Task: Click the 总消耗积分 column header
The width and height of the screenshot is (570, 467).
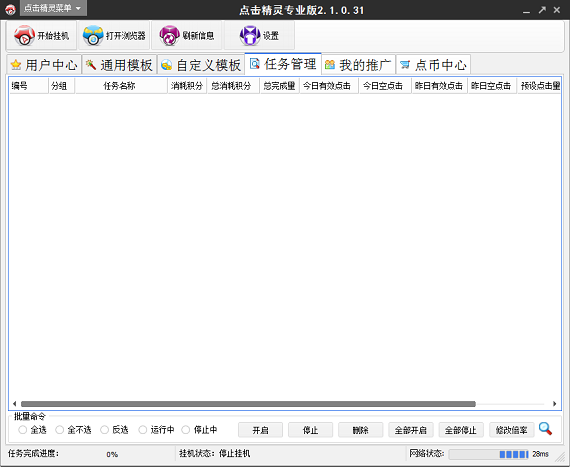Action: click(x=233, y=86)
